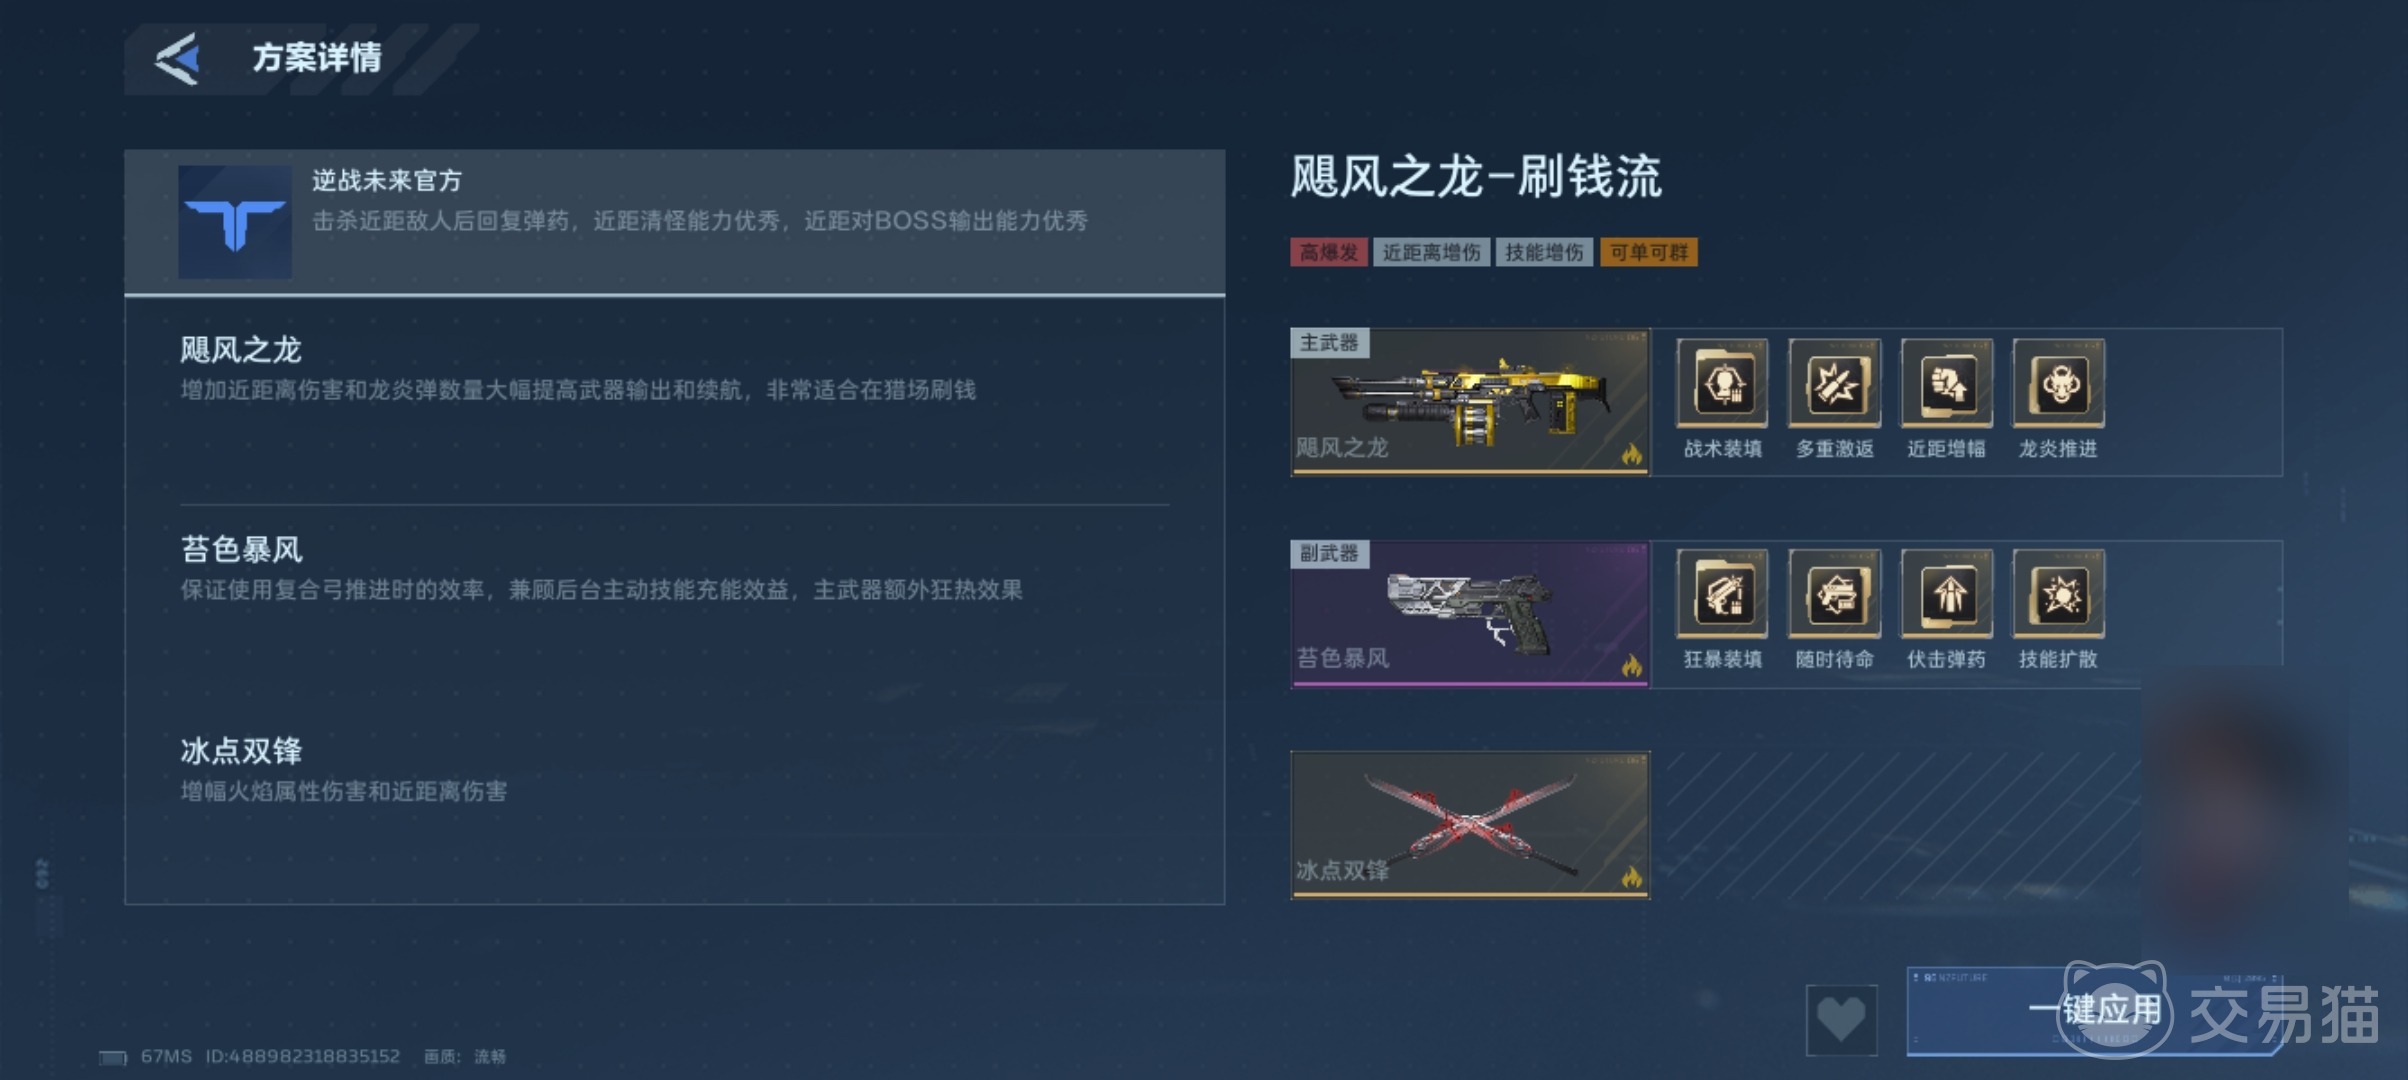Open the 飓风之龙 main weapon thumbnail
The image size is (2408, 1080).
tap(1470, 402)
